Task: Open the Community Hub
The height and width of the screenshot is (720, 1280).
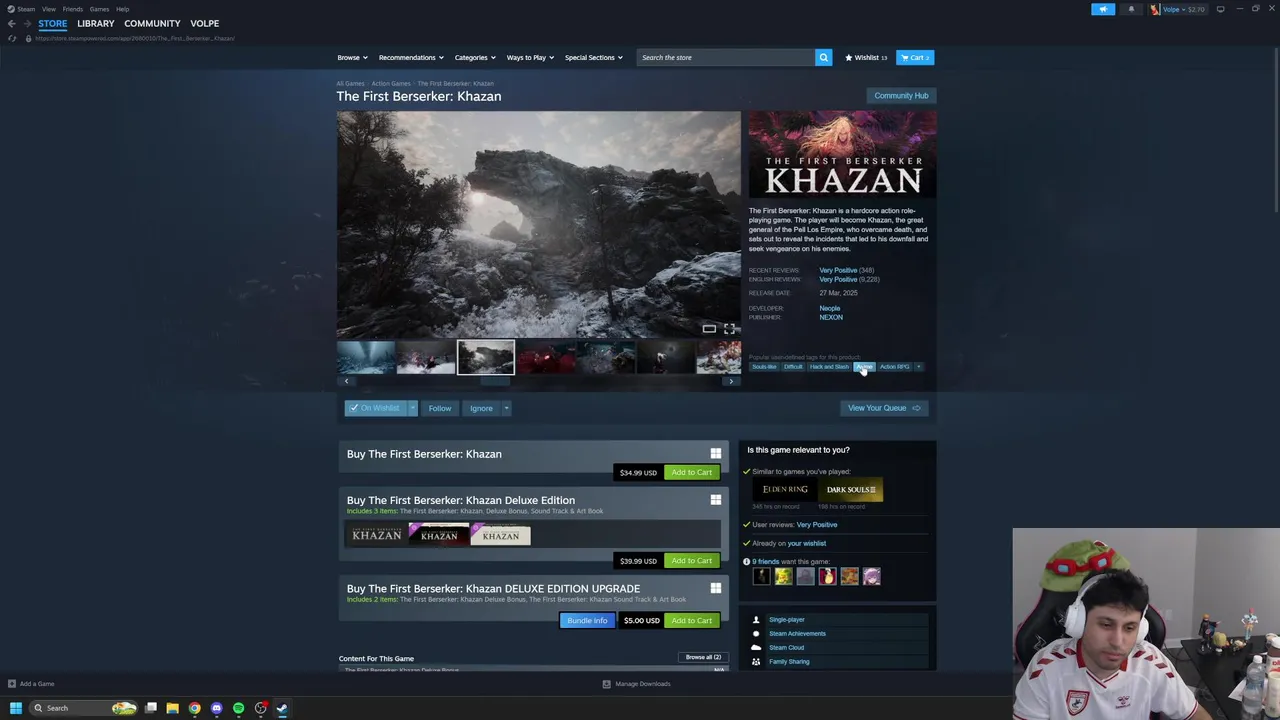Action: tap(901, 96)
